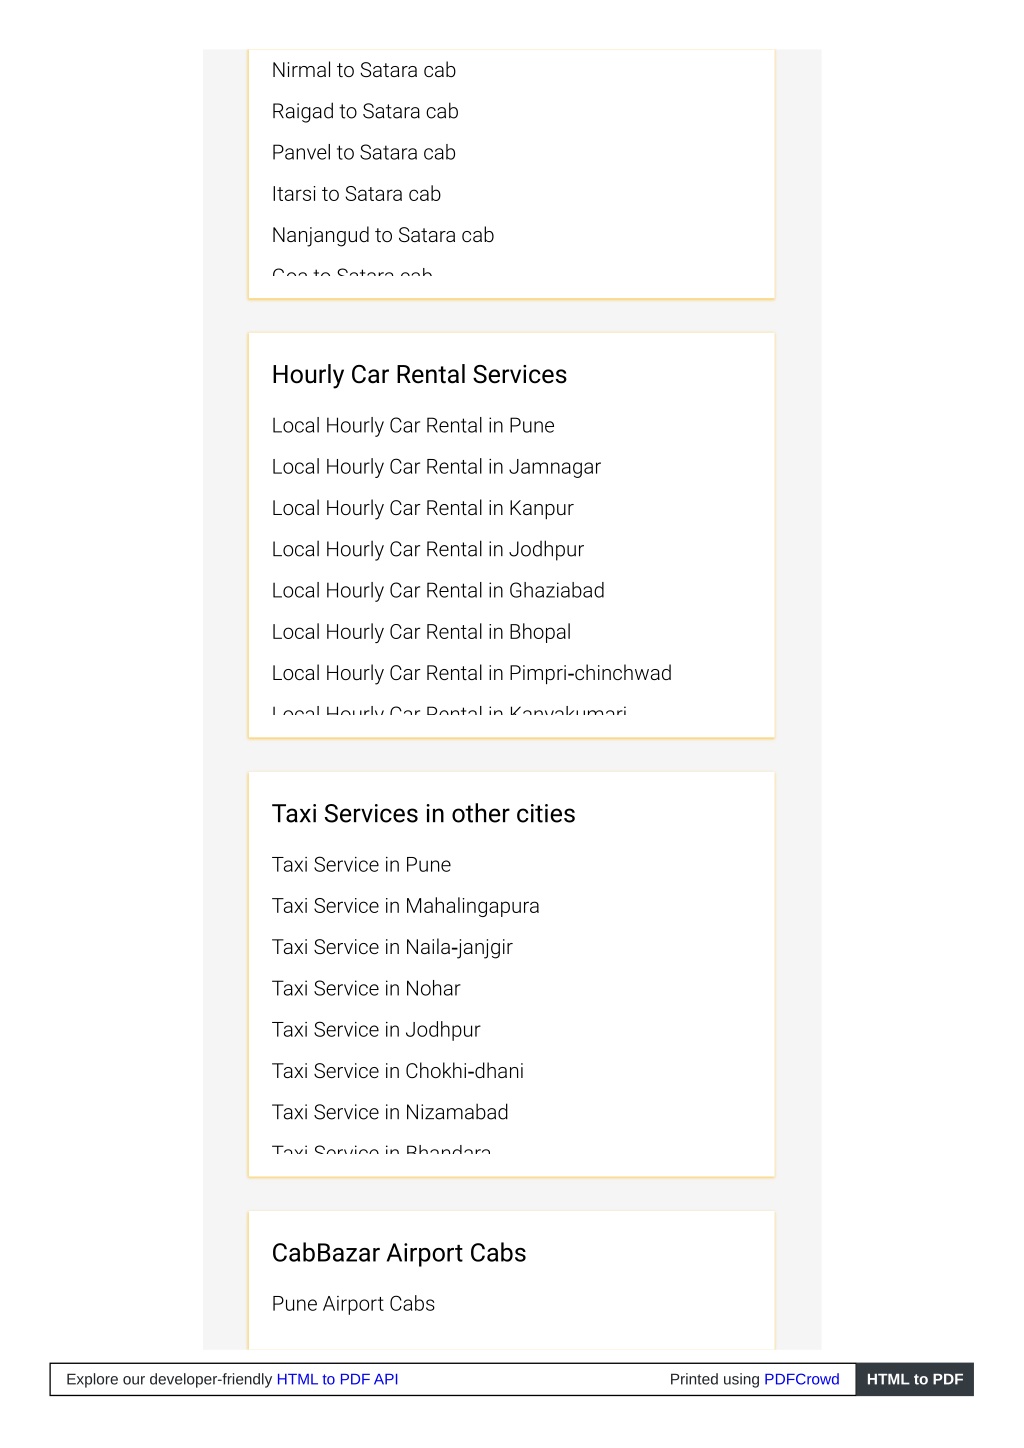Open Nirmal to Satara cab link
Viewport: 1024px width, 1448px height.
coord(364,71)
